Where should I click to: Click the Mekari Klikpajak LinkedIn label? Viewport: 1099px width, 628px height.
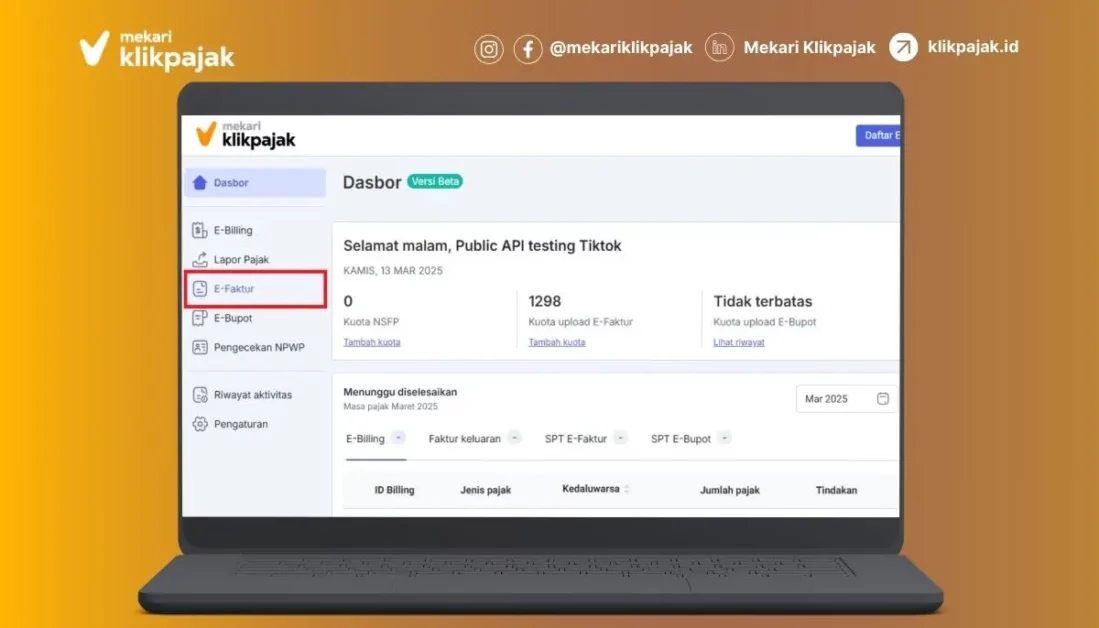point(810,48)
